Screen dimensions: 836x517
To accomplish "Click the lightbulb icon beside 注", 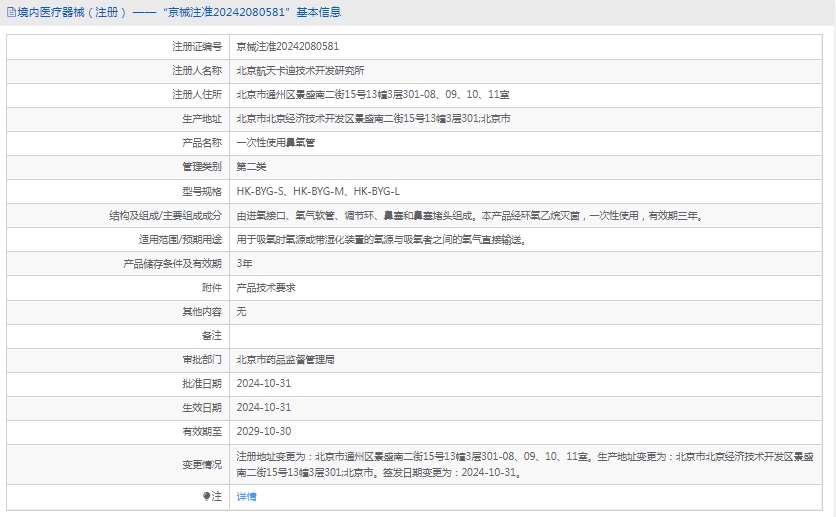I will [207, 496].
